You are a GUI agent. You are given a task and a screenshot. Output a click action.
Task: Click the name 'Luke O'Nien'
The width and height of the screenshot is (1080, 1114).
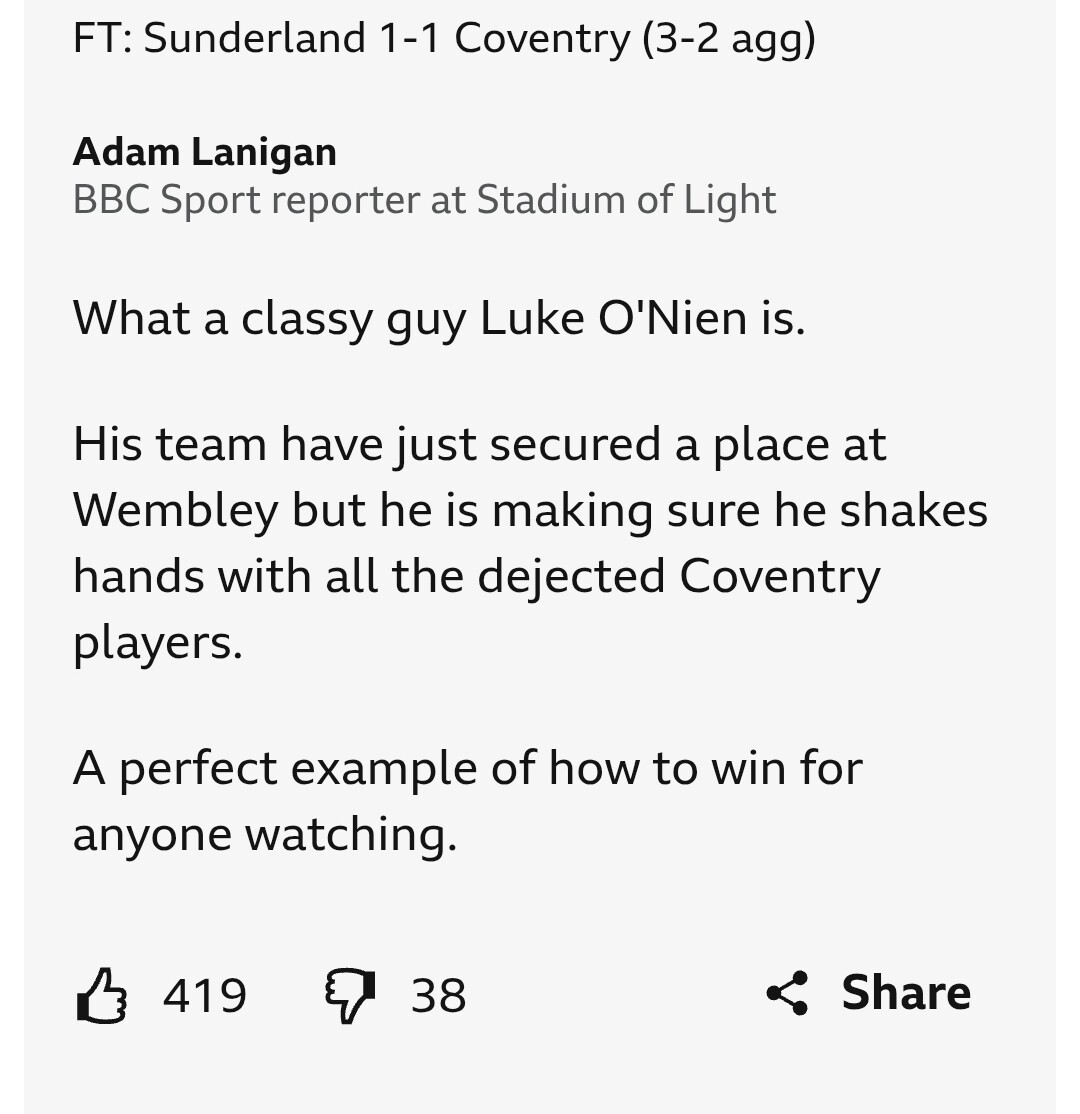click(x=614, y=318)
